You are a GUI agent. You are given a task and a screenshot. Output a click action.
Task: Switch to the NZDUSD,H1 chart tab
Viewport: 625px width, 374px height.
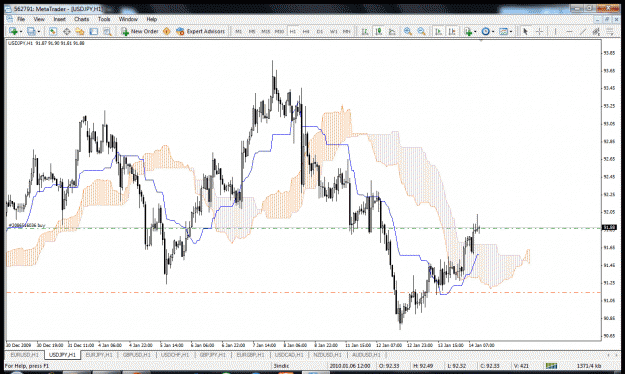click(327, 354)
